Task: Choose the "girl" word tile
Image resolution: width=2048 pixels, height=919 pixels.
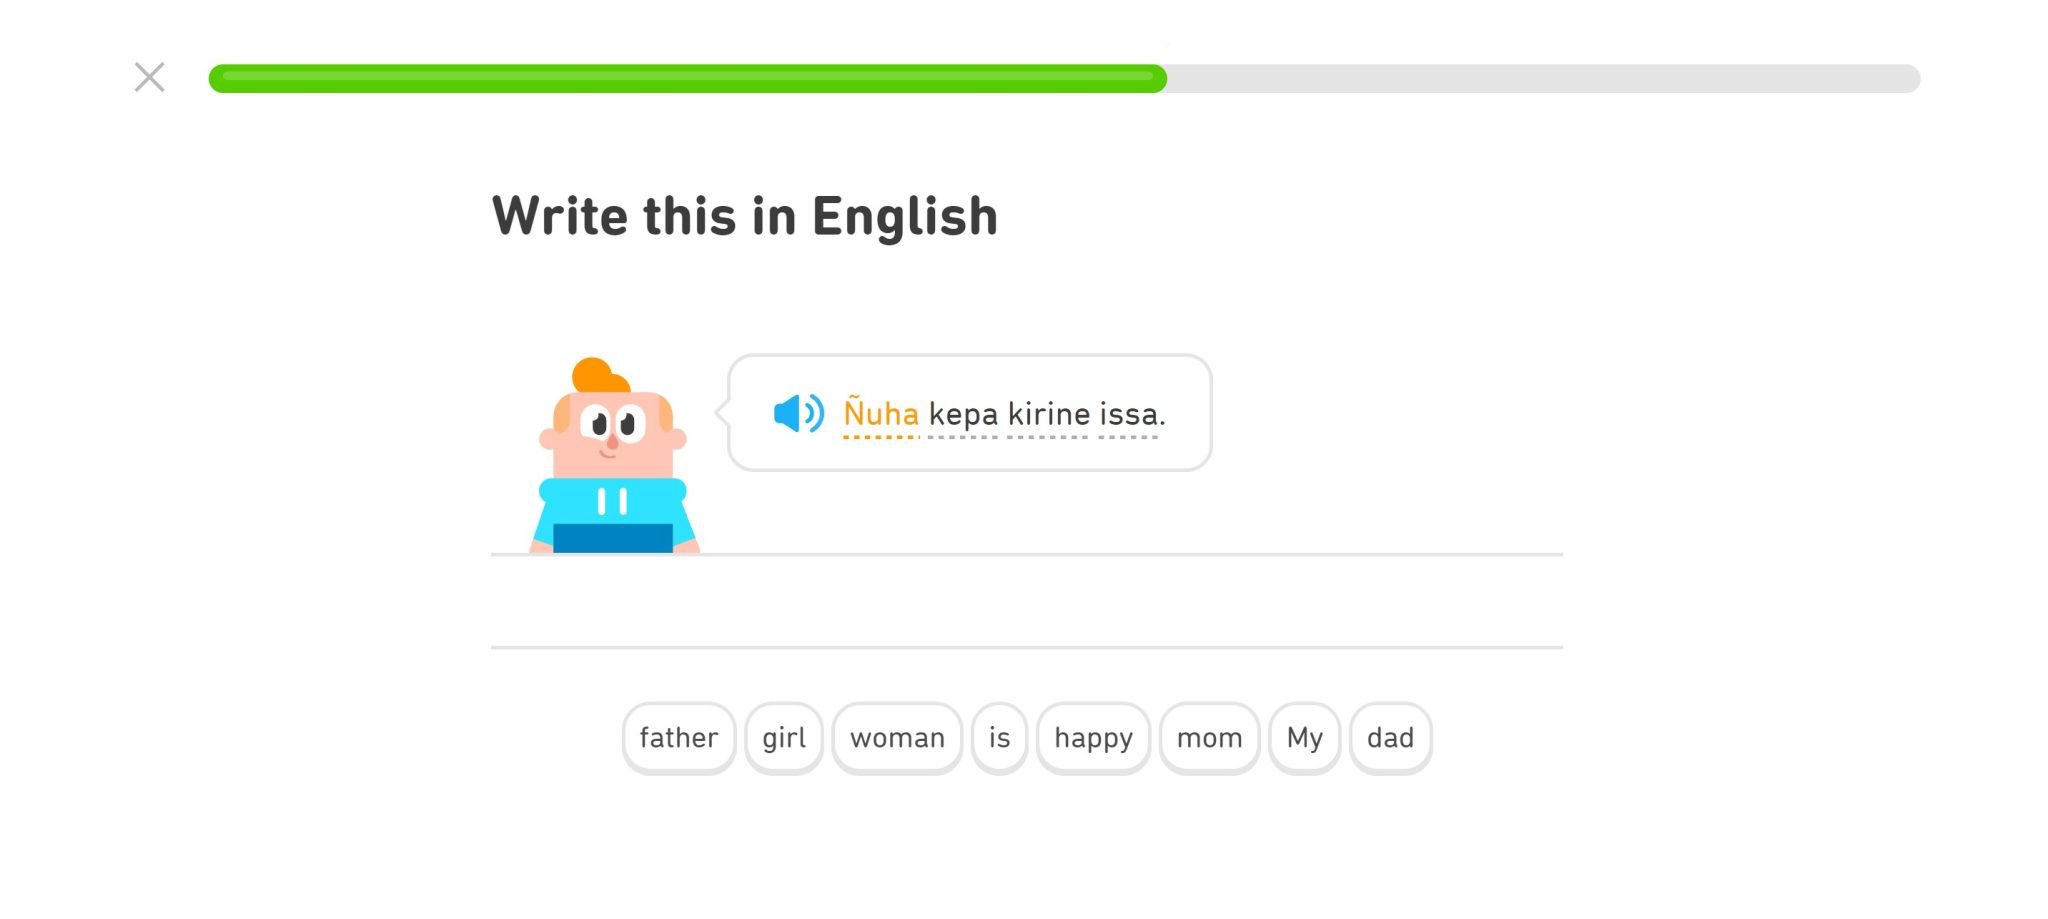Action: tap(784, 738)
